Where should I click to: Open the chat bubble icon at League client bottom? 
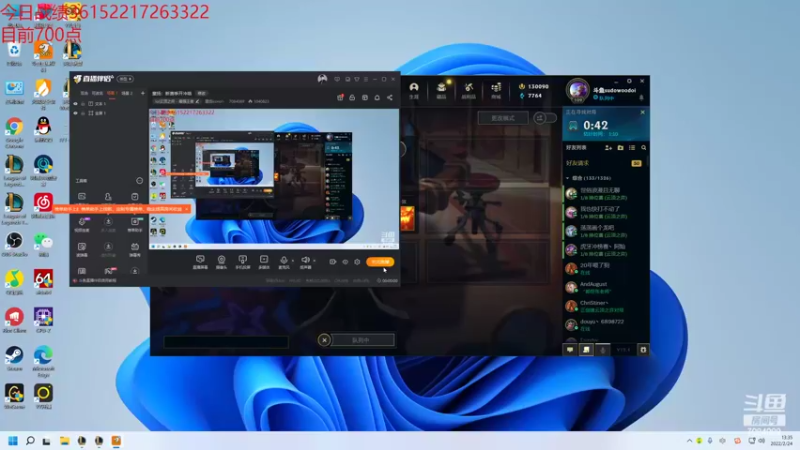point(570,350)
